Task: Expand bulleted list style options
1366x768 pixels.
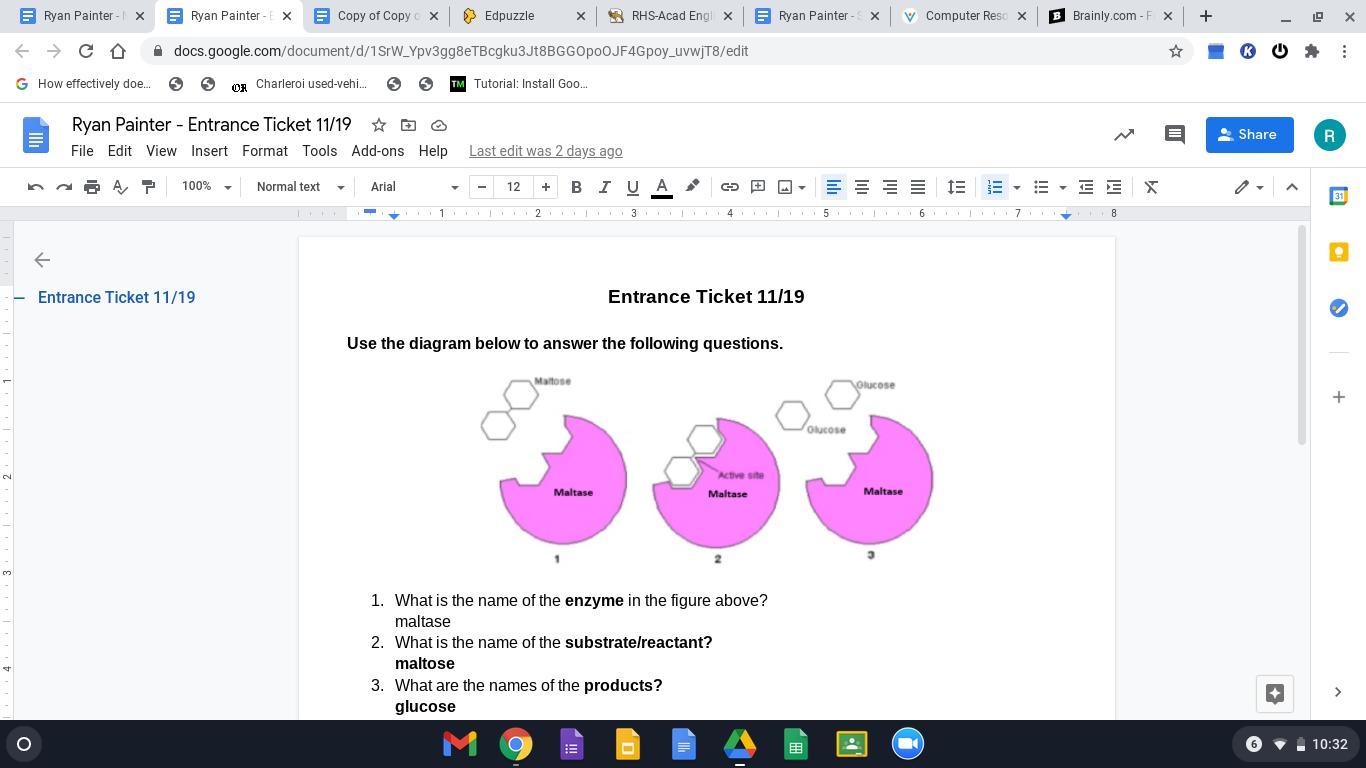Action: (x=1062, y=187)
